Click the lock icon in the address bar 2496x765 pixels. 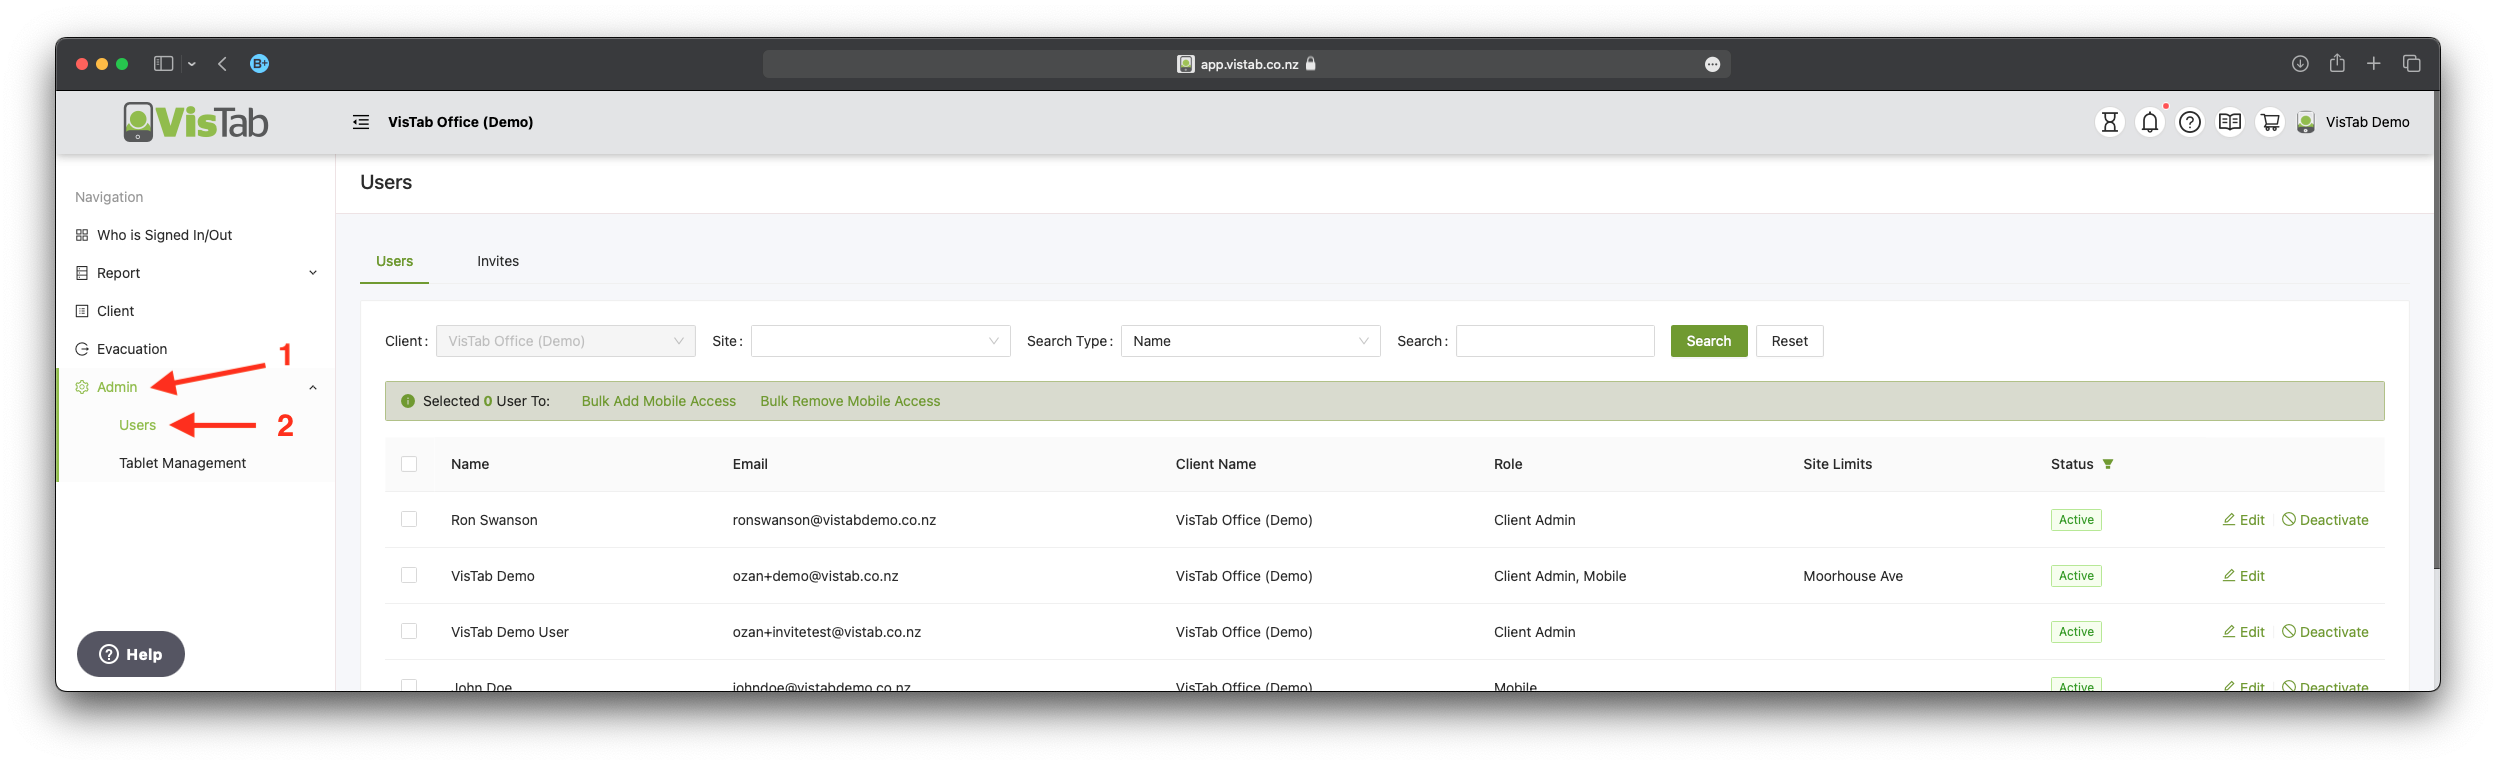(x=1310, y=63)
